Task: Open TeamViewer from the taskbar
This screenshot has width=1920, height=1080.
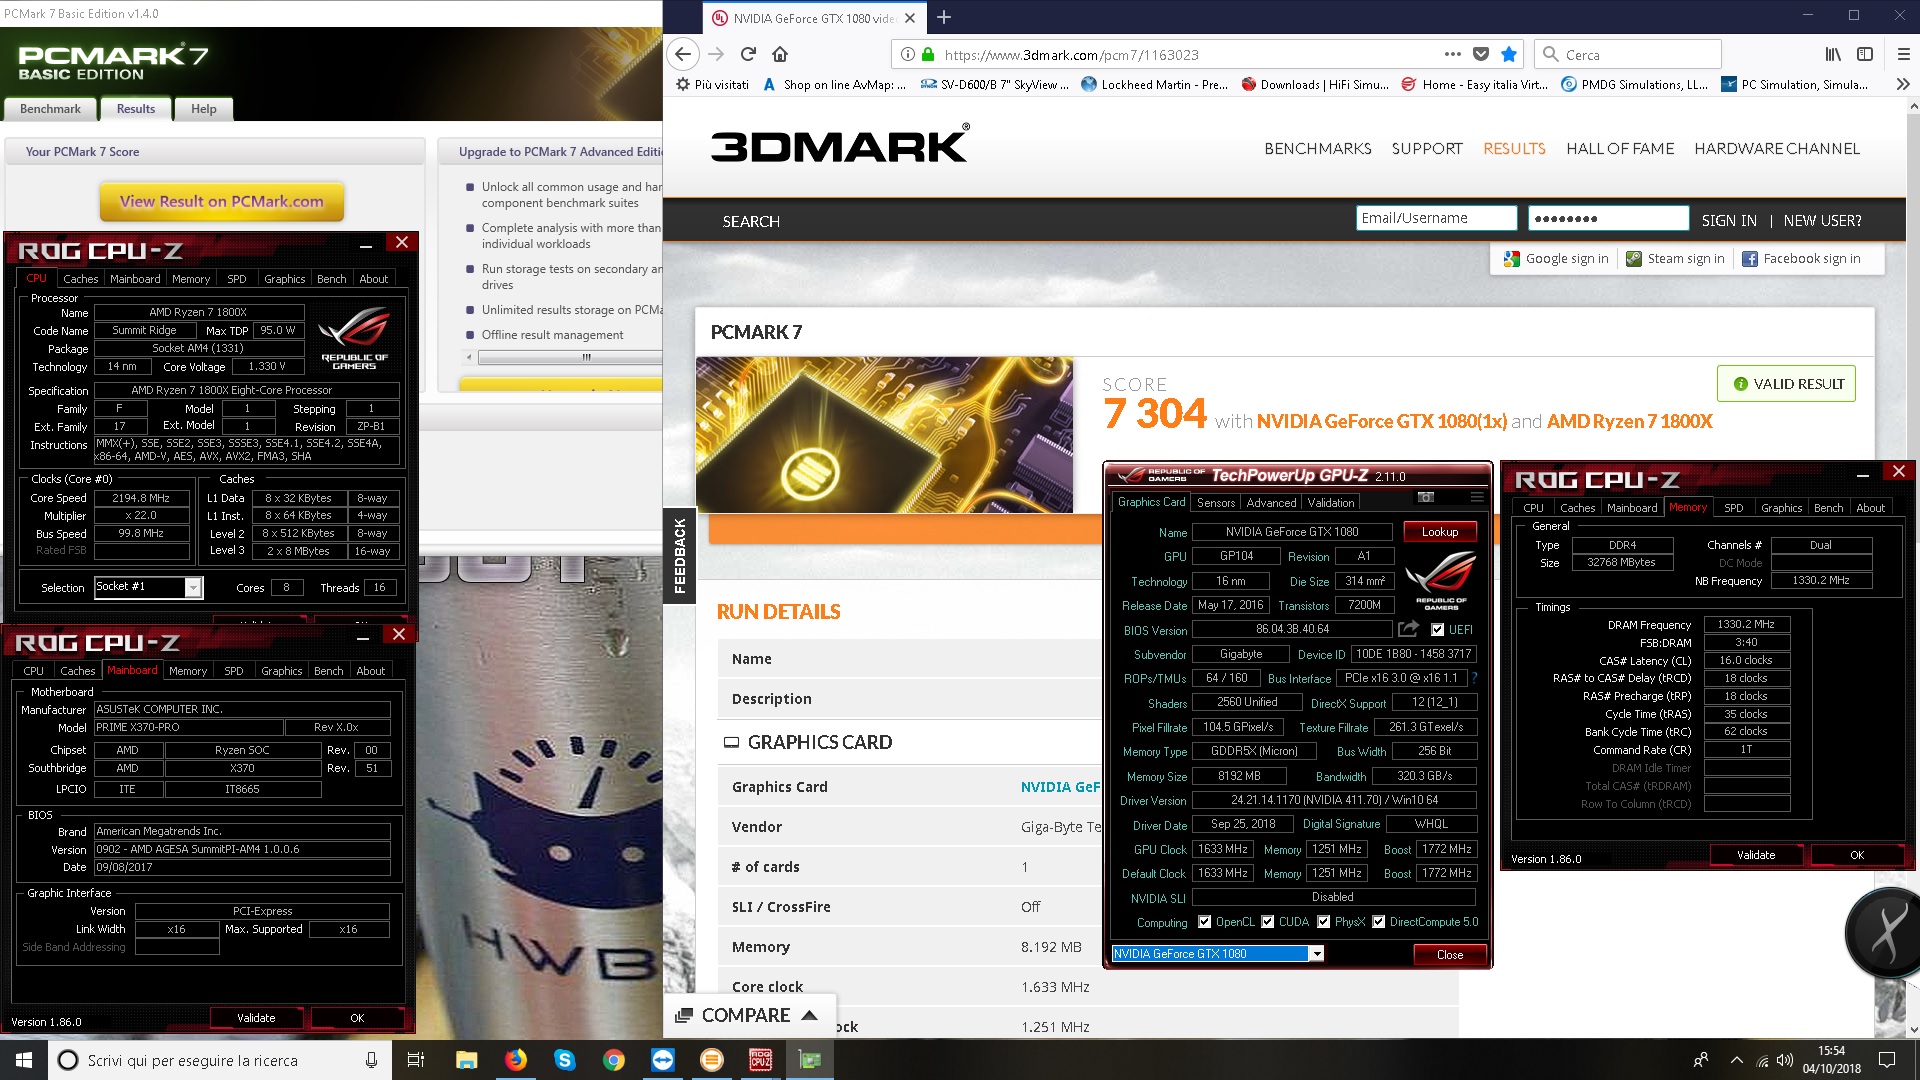Action: pyautogui.click(x=663, y=1060)
